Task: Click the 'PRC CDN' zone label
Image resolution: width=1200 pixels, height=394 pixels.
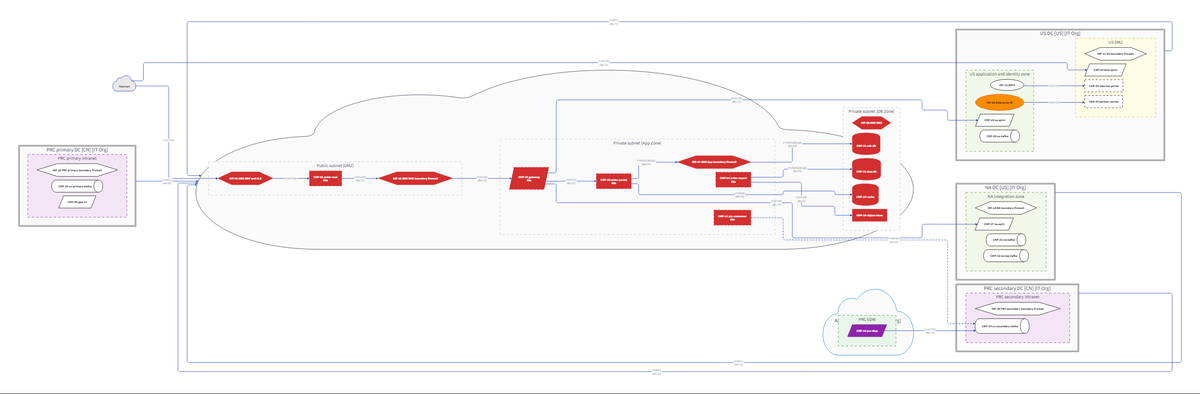Action: point(866,319)
